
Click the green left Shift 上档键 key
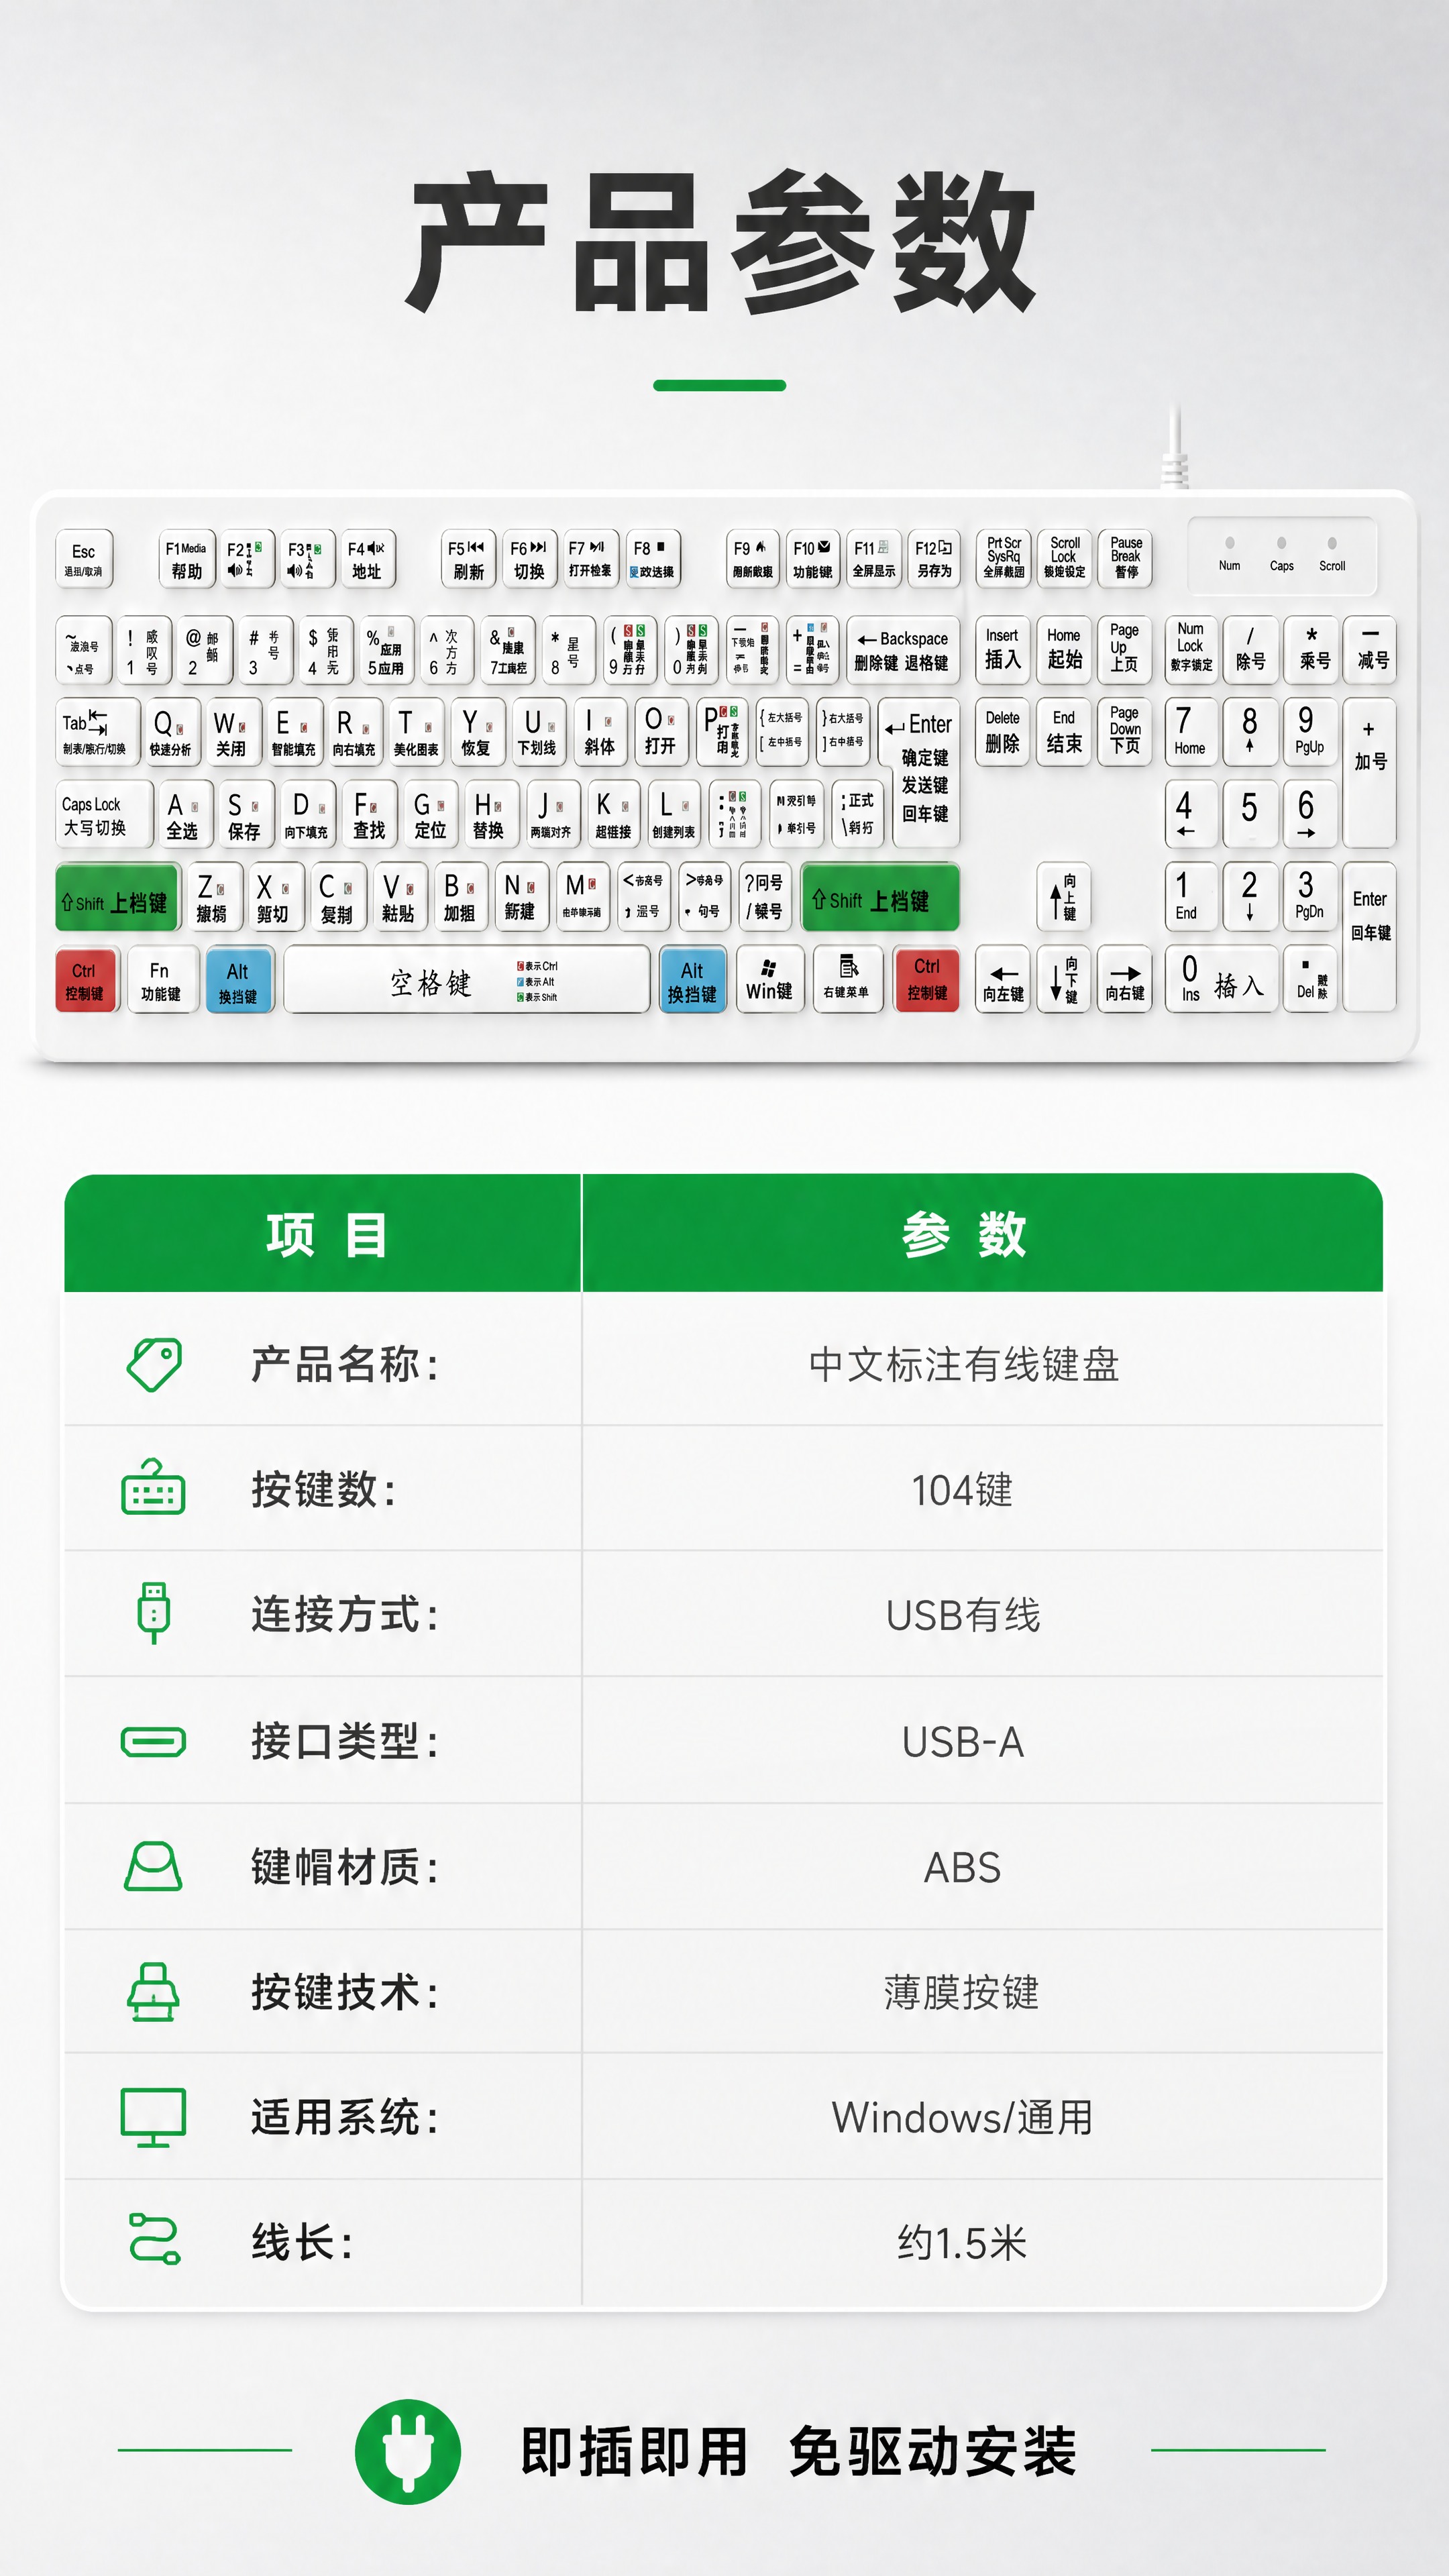point(116,897)
